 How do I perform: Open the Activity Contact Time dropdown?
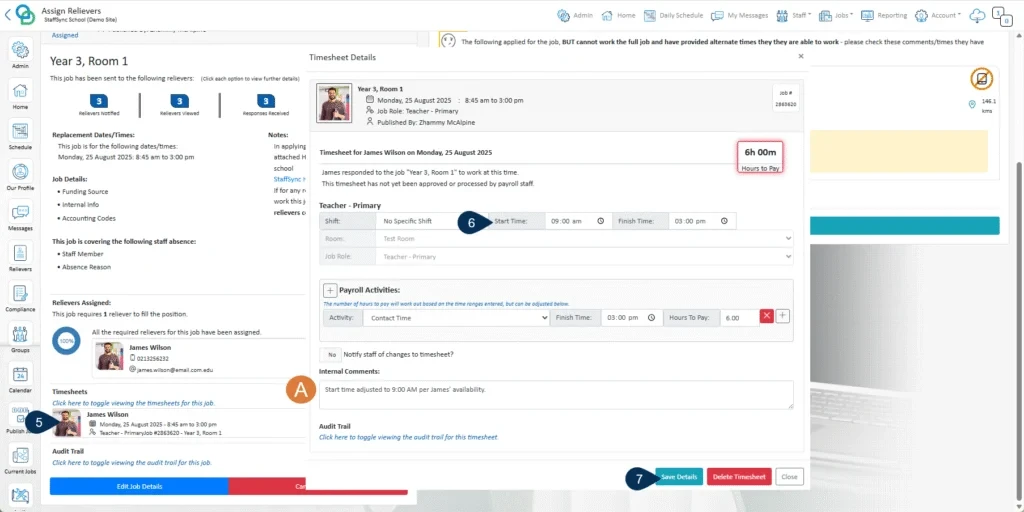tap(455, 317)
